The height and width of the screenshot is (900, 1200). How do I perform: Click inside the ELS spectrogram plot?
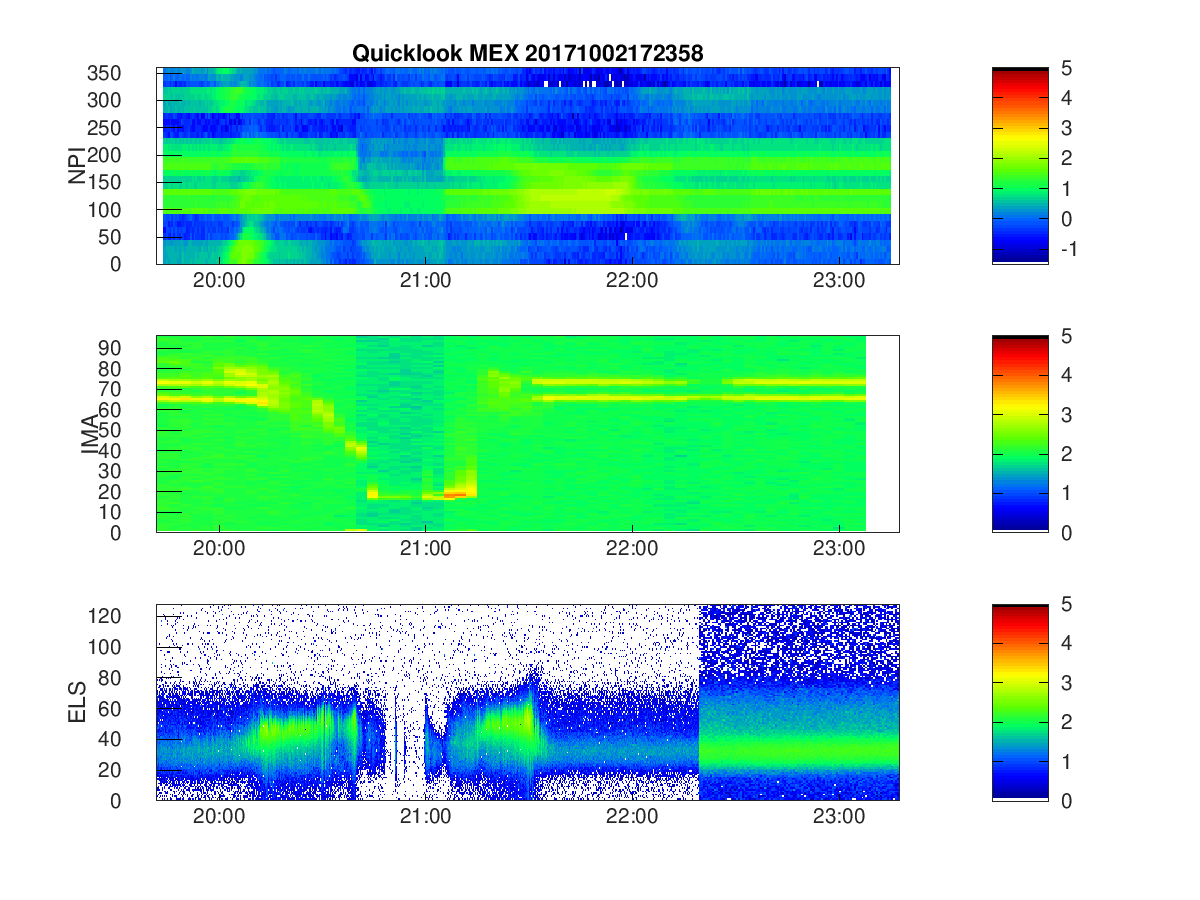tap(527, 702)
